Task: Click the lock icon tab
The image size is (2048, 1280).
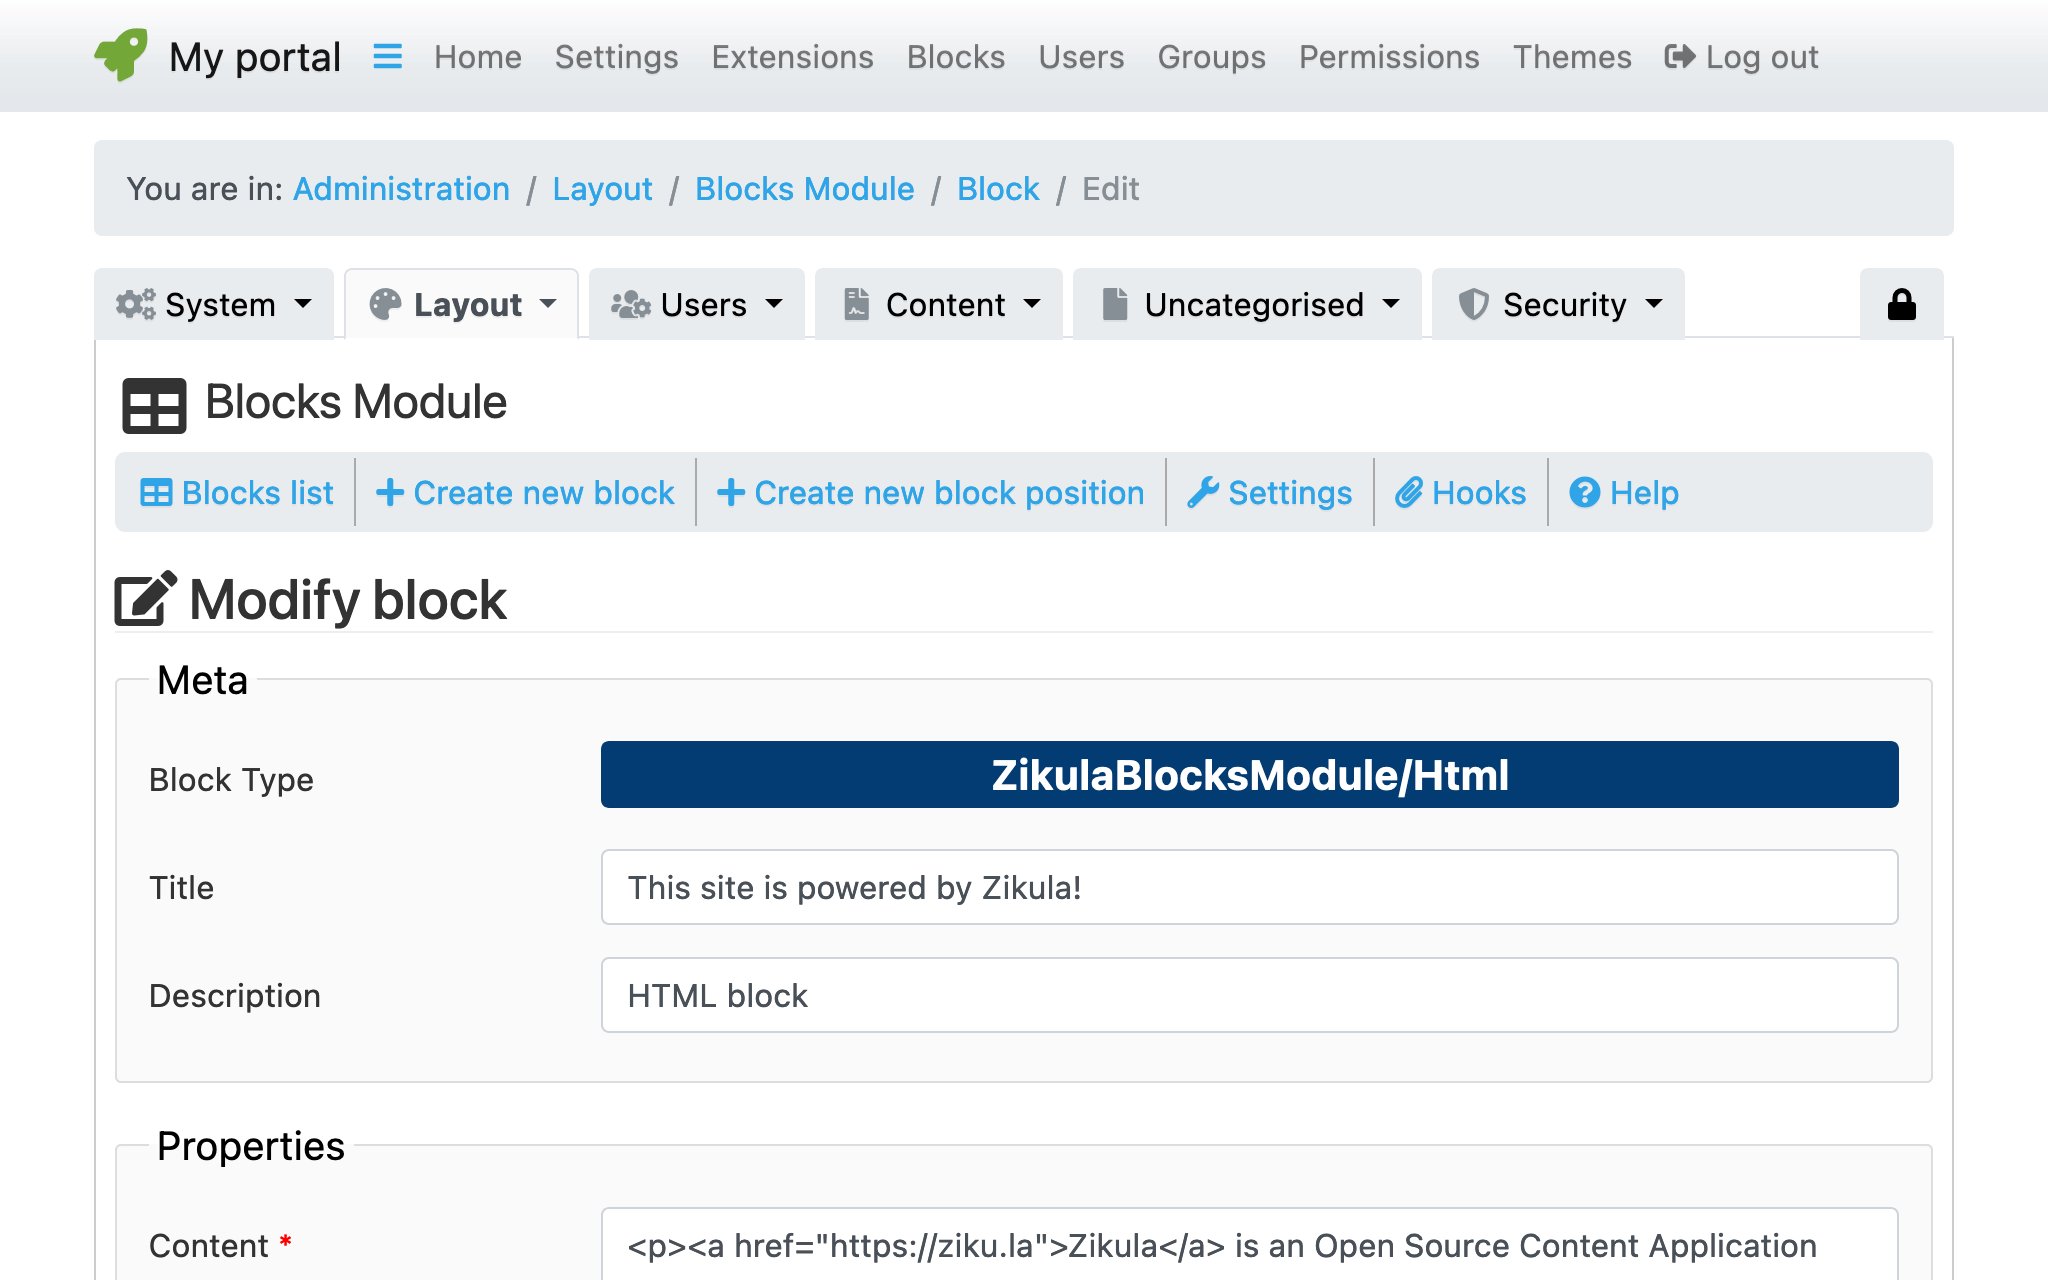Action: [x=1901, y=304]
